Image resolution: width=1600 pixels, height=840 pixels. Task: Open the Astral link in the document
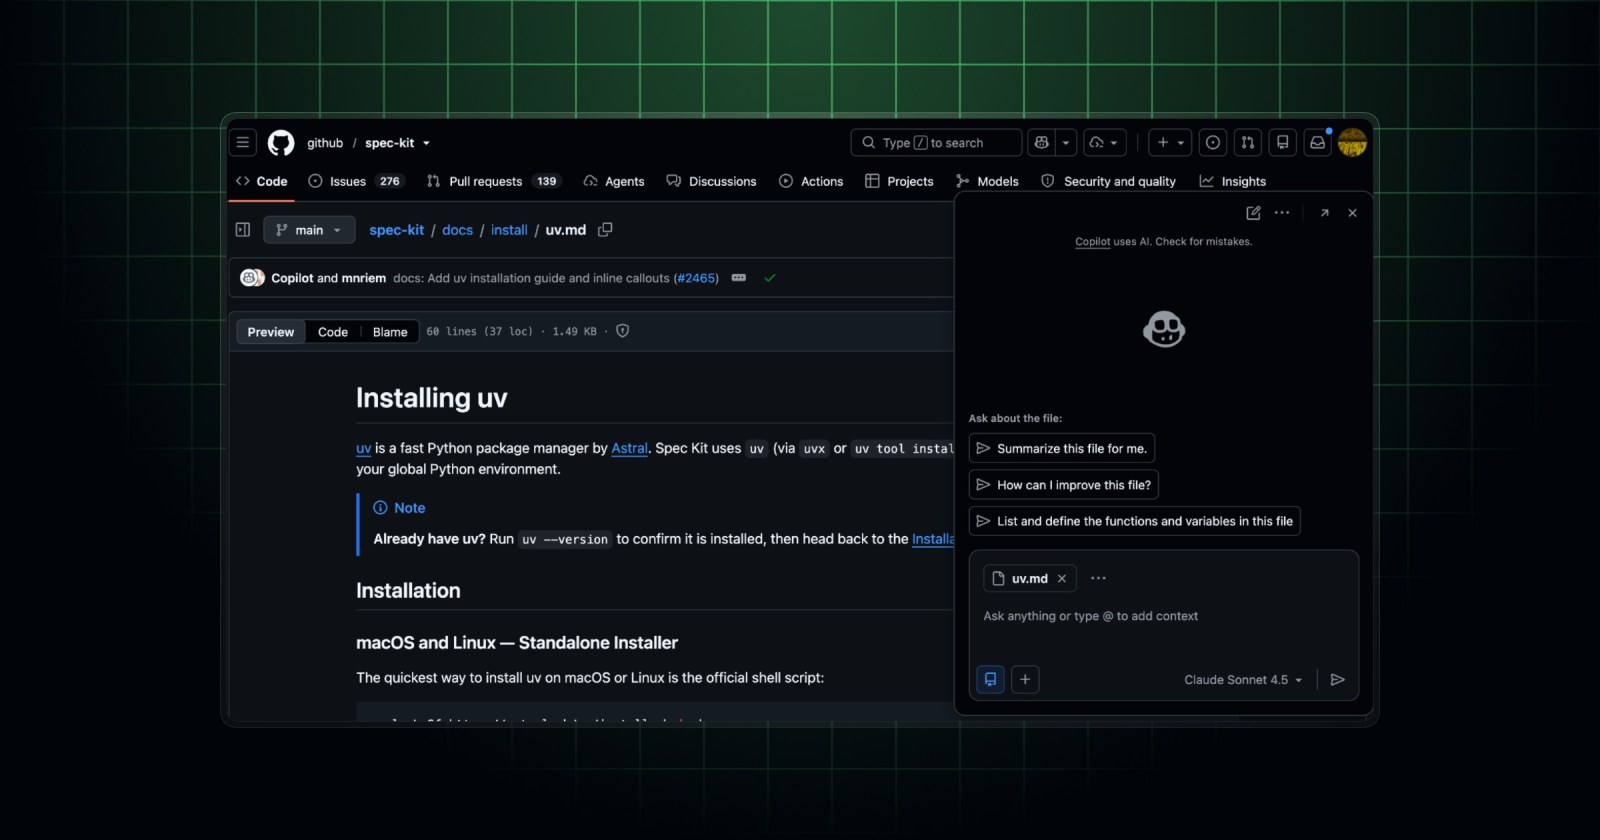tap(629, 448)
